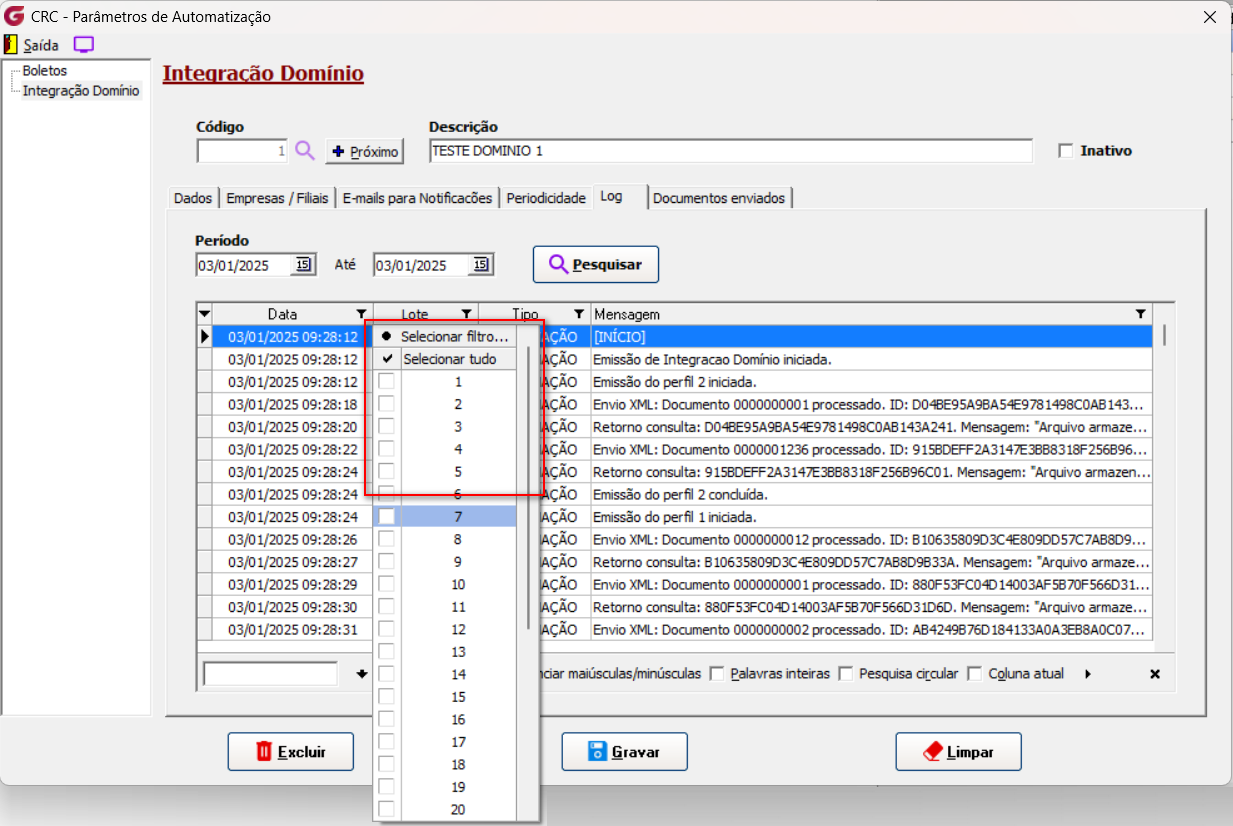Click the Descrição field with TESTE DOMINIO 1

[730, 151]
